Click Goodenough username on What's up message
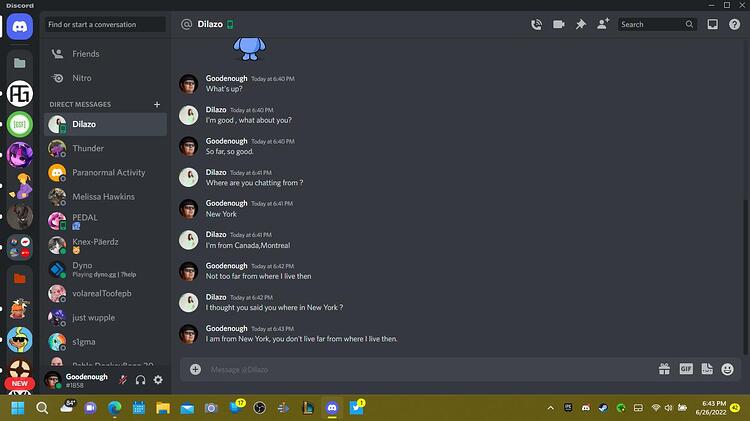Viewport: 750px width, 421px height. click(x=226, y=78)
